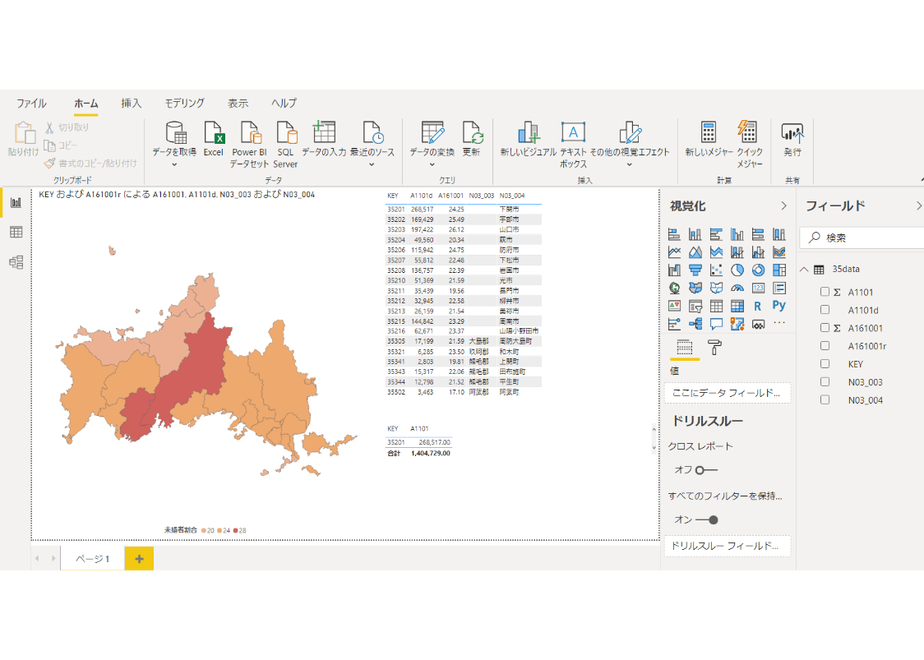Check the KEY field checkbox
The height and width of the screenshot is (660, 924).
click(x=824, y=364)
